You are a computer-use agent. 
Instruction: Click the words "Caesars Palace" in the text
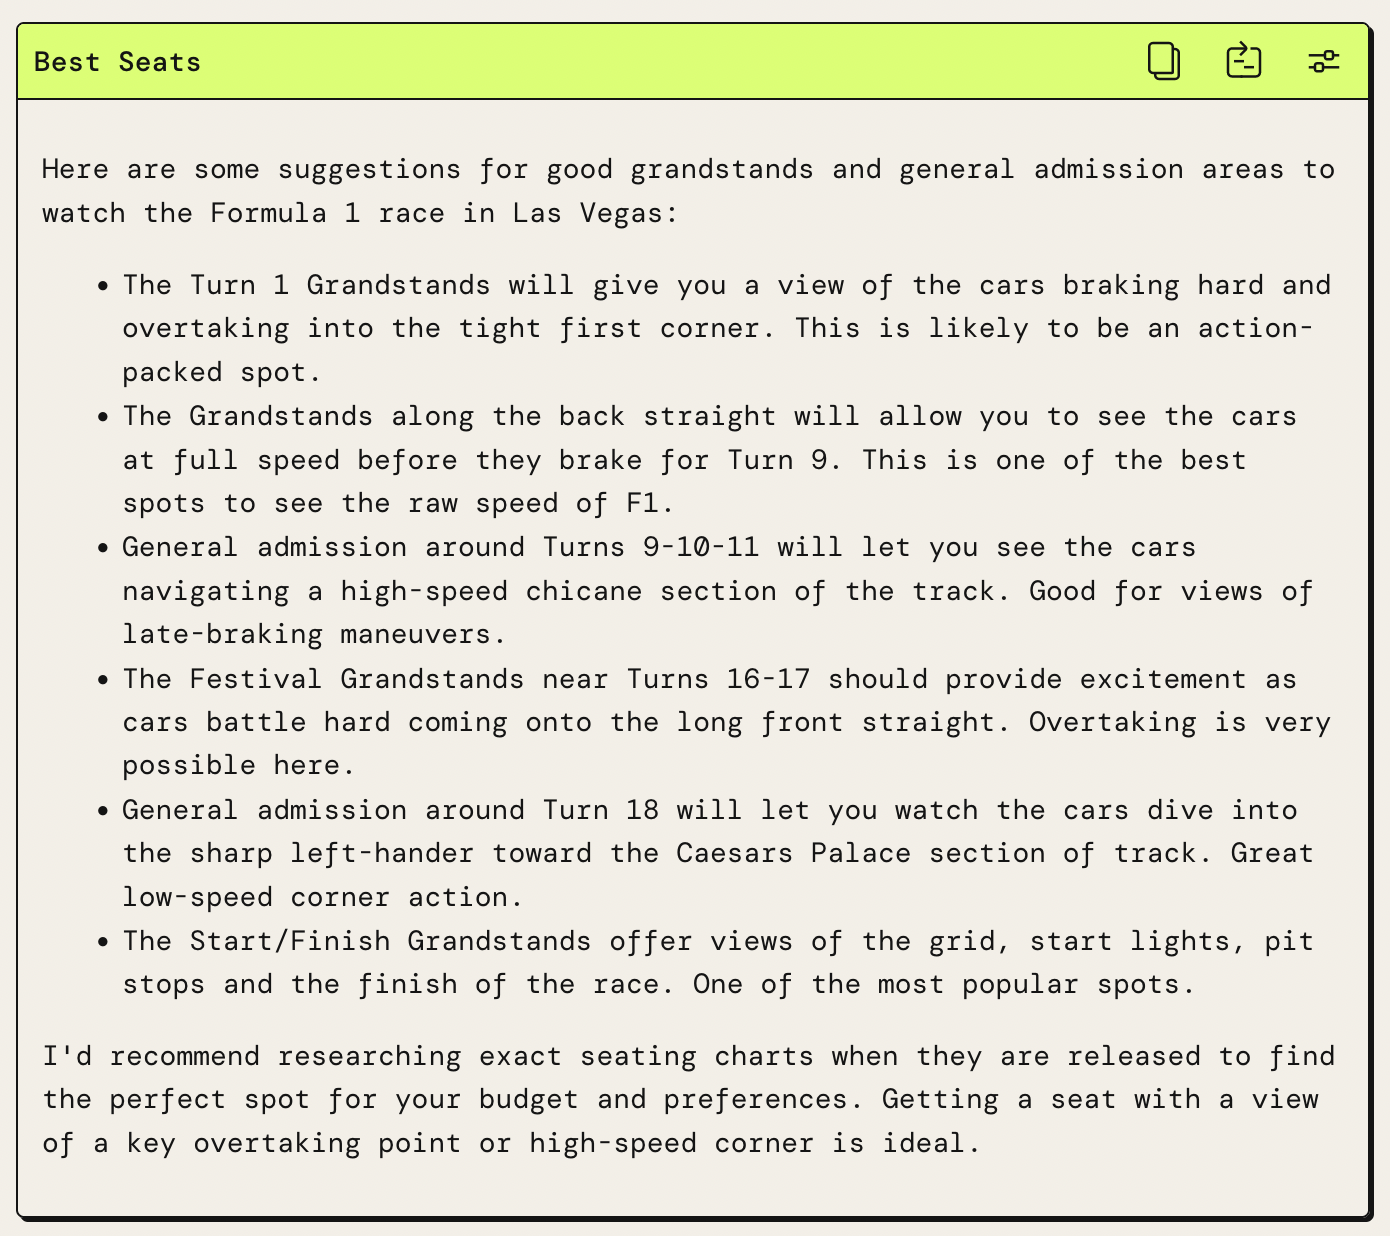click(x=794, y=853)
